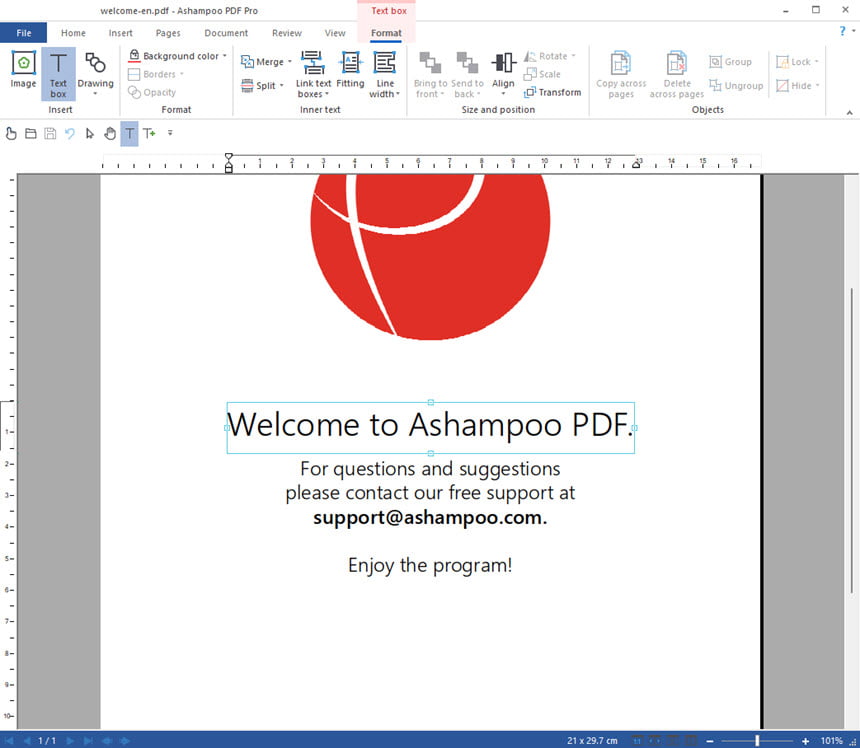Screen dimensions: 860x748
Task: Click the Lock object icon
Action: (782, 61)
